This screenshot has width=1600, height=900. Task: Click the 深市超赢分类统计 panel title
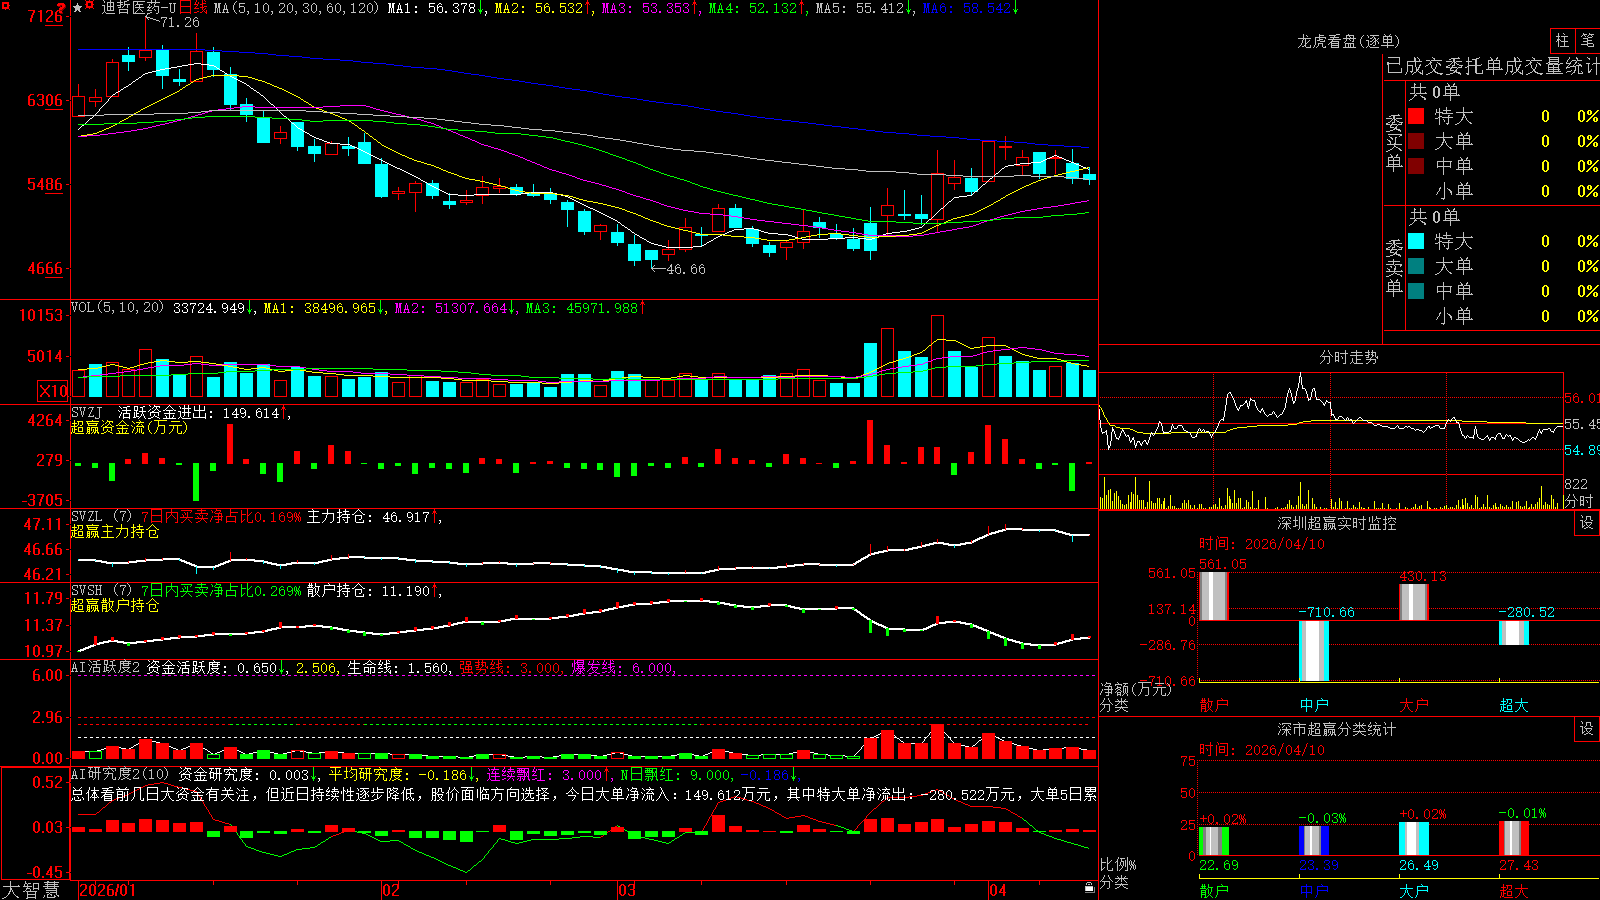point(1337,729)
